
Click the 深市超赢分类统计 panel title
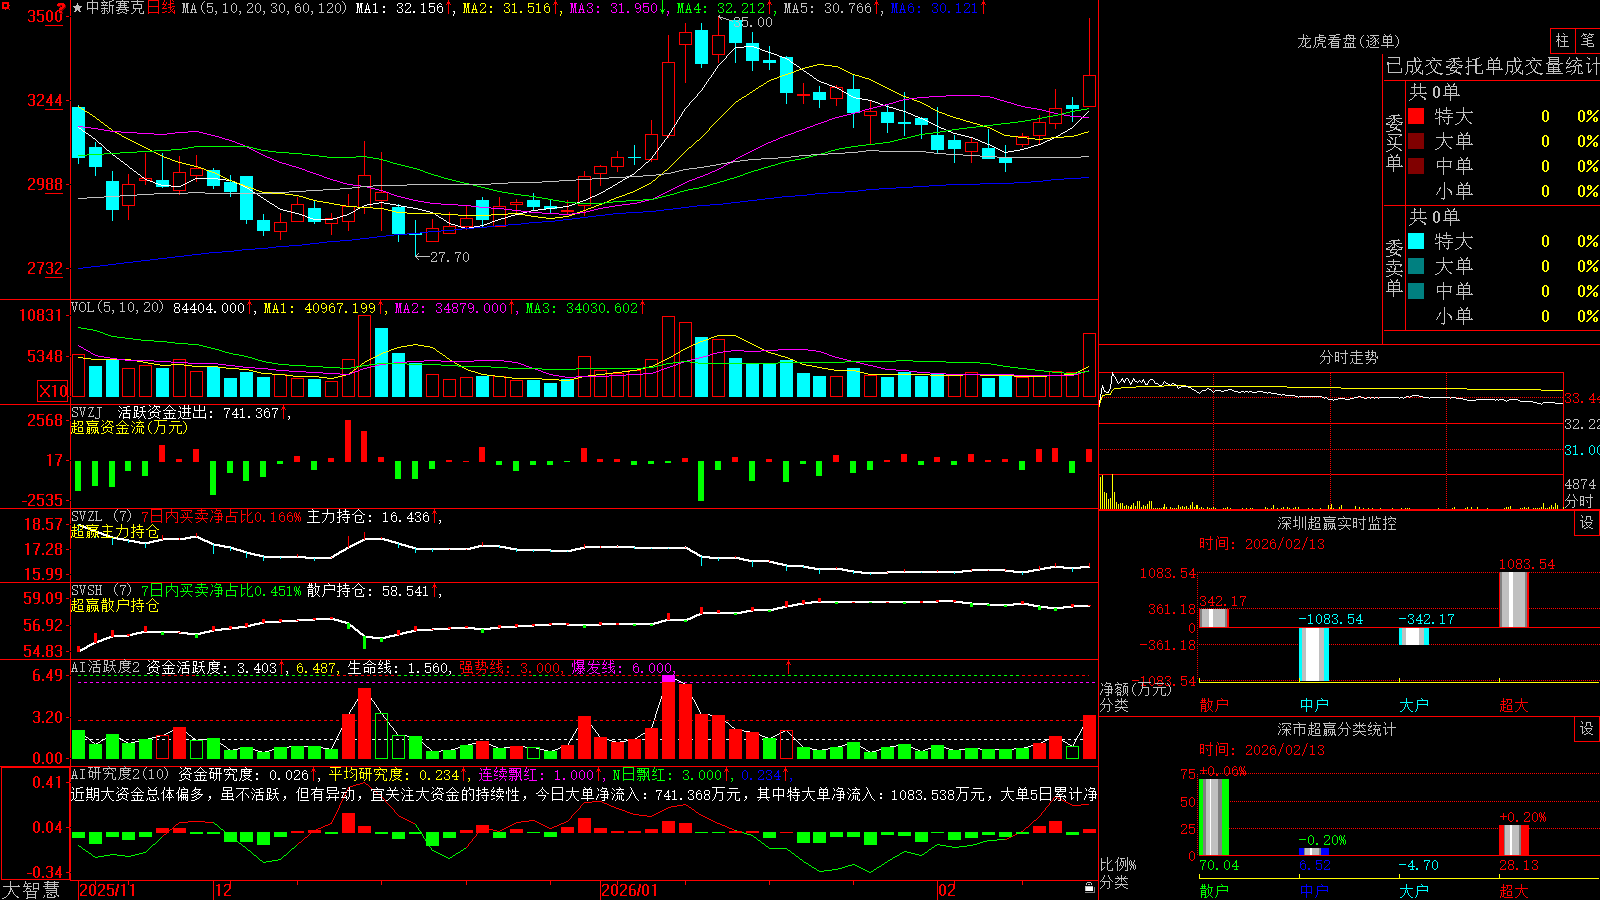pos(1337,729)
